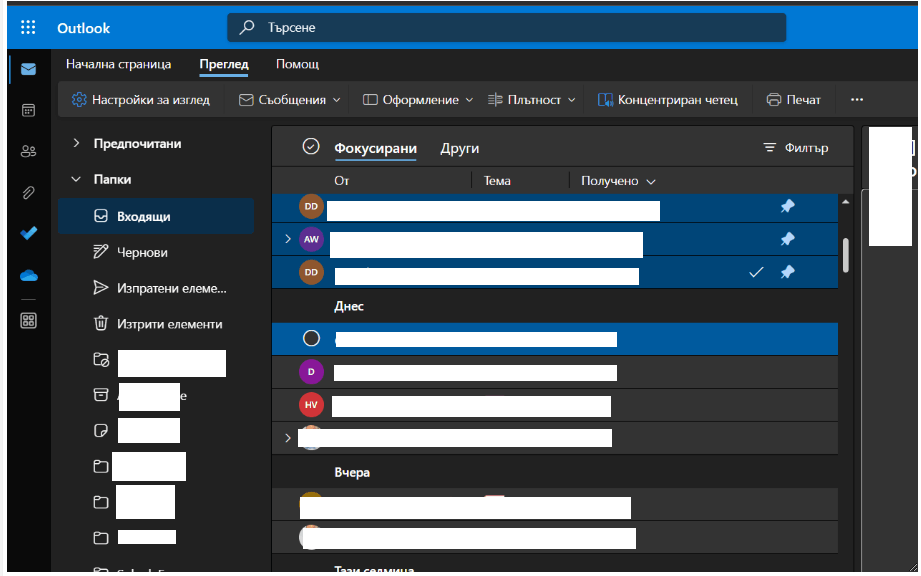Open Files paperclip icon in rail
Image resolution: width=921 pixels, height=576 pixels.
pos(28,193)
